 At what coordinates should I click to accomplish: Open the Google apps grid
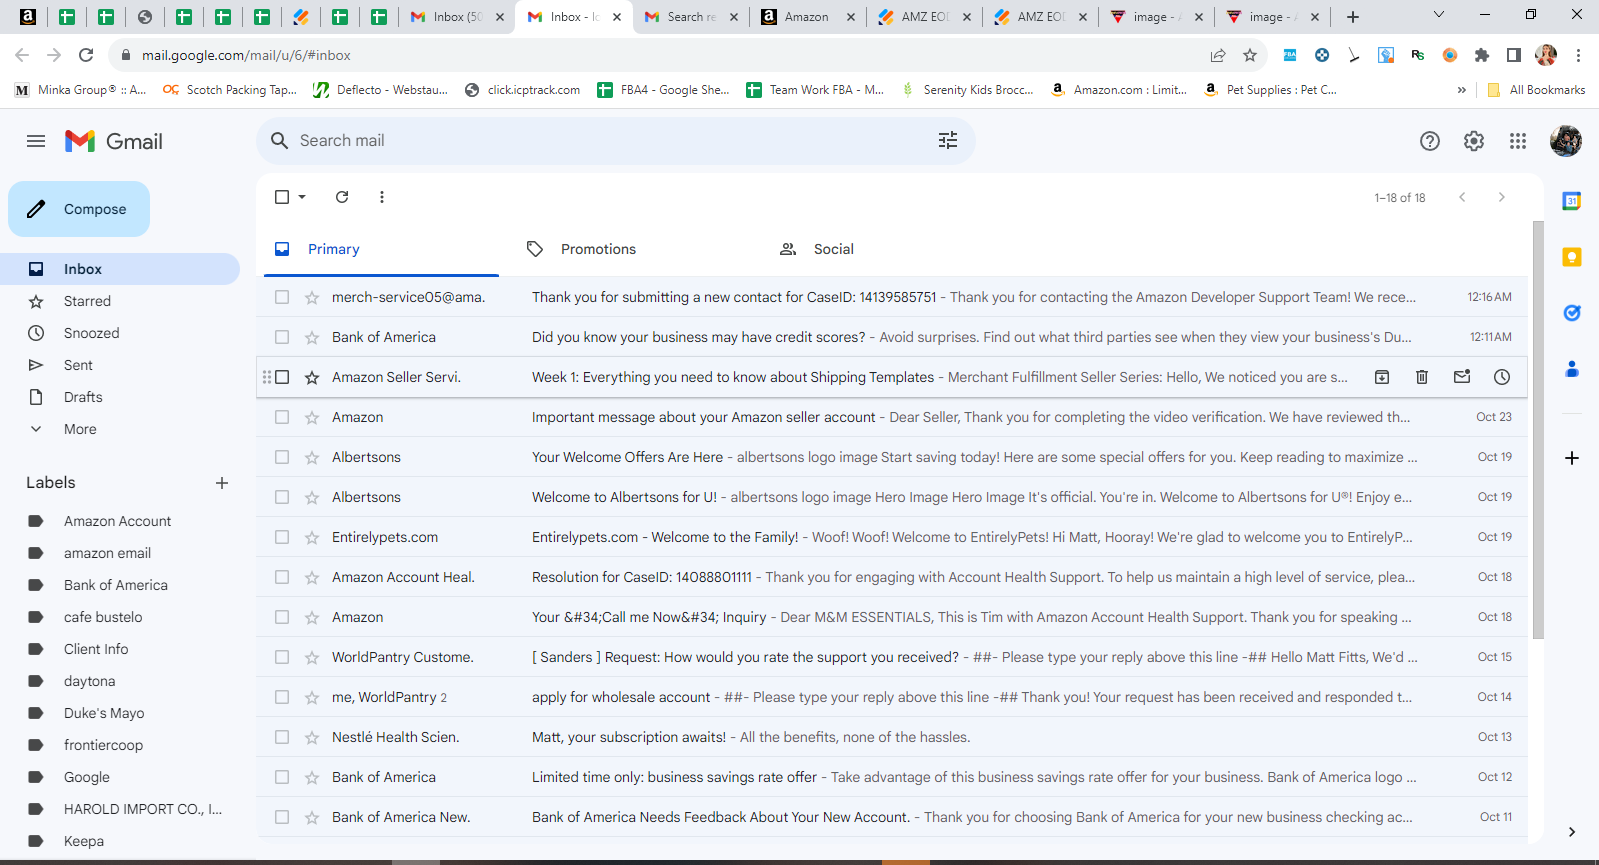(x=1518, y=141)
